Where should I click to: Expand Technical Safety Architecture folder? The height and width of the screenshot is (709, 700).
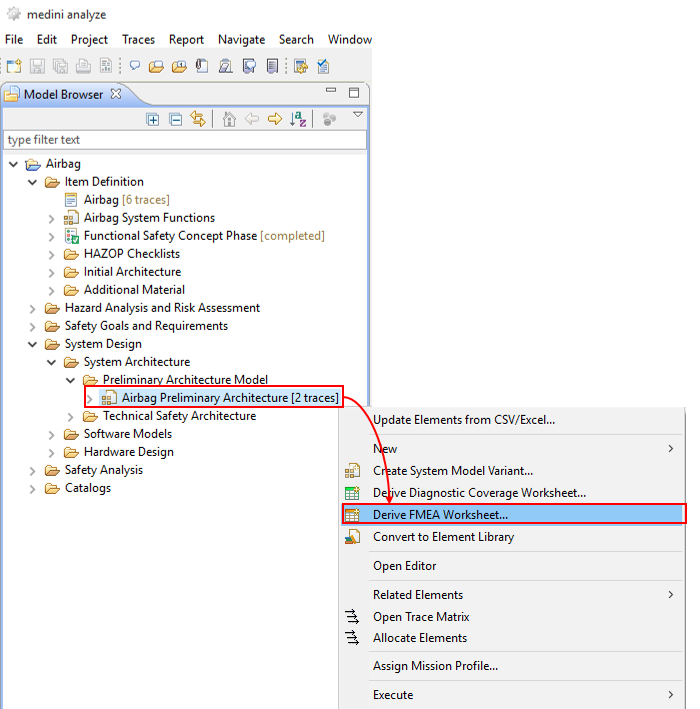coord(71,417)
